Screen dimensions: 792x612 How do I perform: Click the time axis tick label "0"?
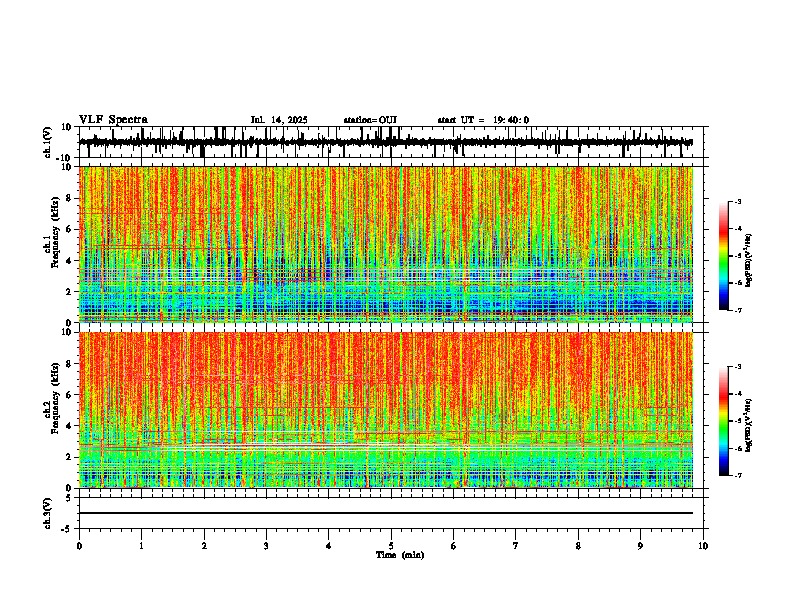click(x=79, y=546)
